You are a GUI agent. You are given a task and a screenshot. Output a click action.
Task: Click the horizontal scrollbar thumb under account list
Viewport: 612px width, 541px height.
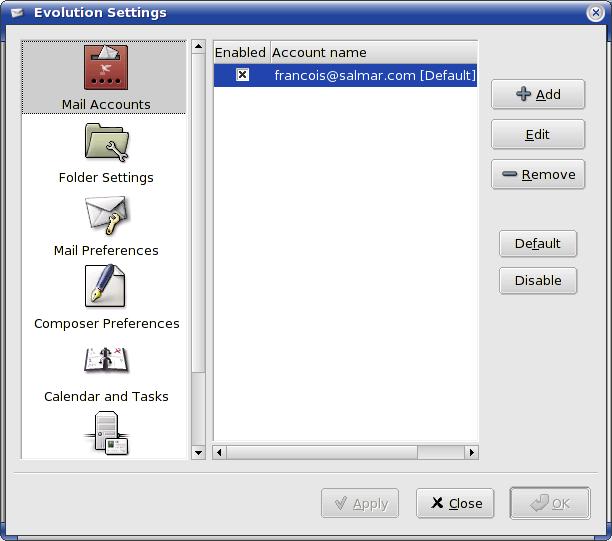pyautogui.click(x=322, y=452)
